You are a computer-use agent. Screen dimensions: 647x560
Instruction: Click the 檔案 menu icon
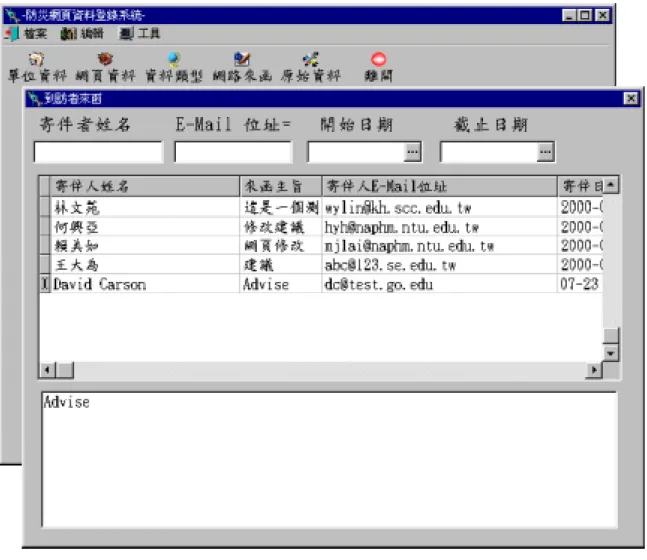(x=12, y=33)
